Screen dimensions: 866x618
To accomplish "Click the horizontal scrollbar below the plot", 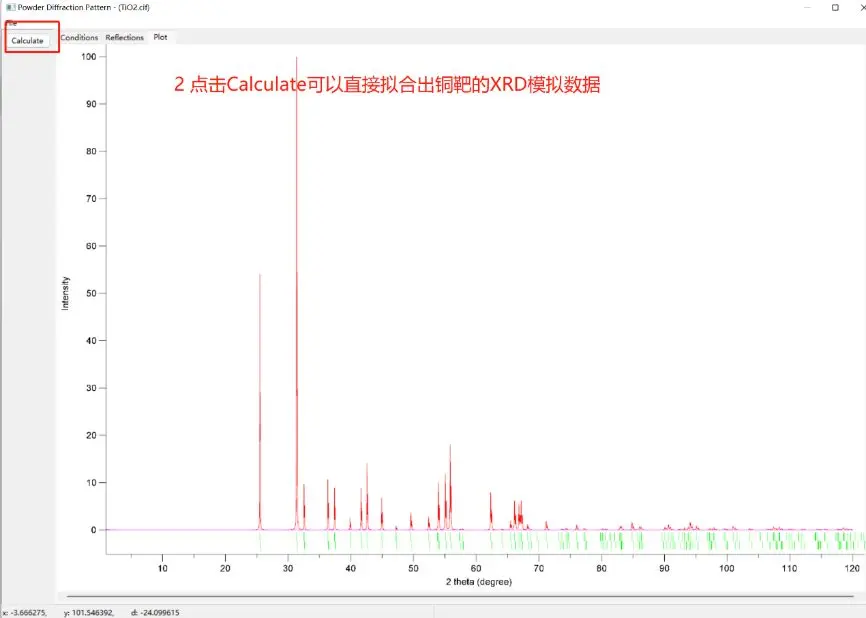I will [x=460, y=596].
